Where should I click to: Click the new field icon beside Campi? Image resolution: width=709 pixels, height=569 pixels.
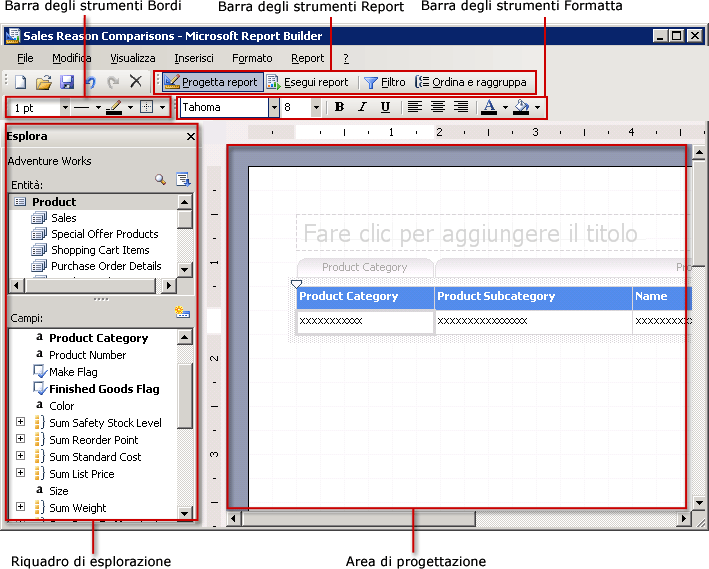point(182,313)
